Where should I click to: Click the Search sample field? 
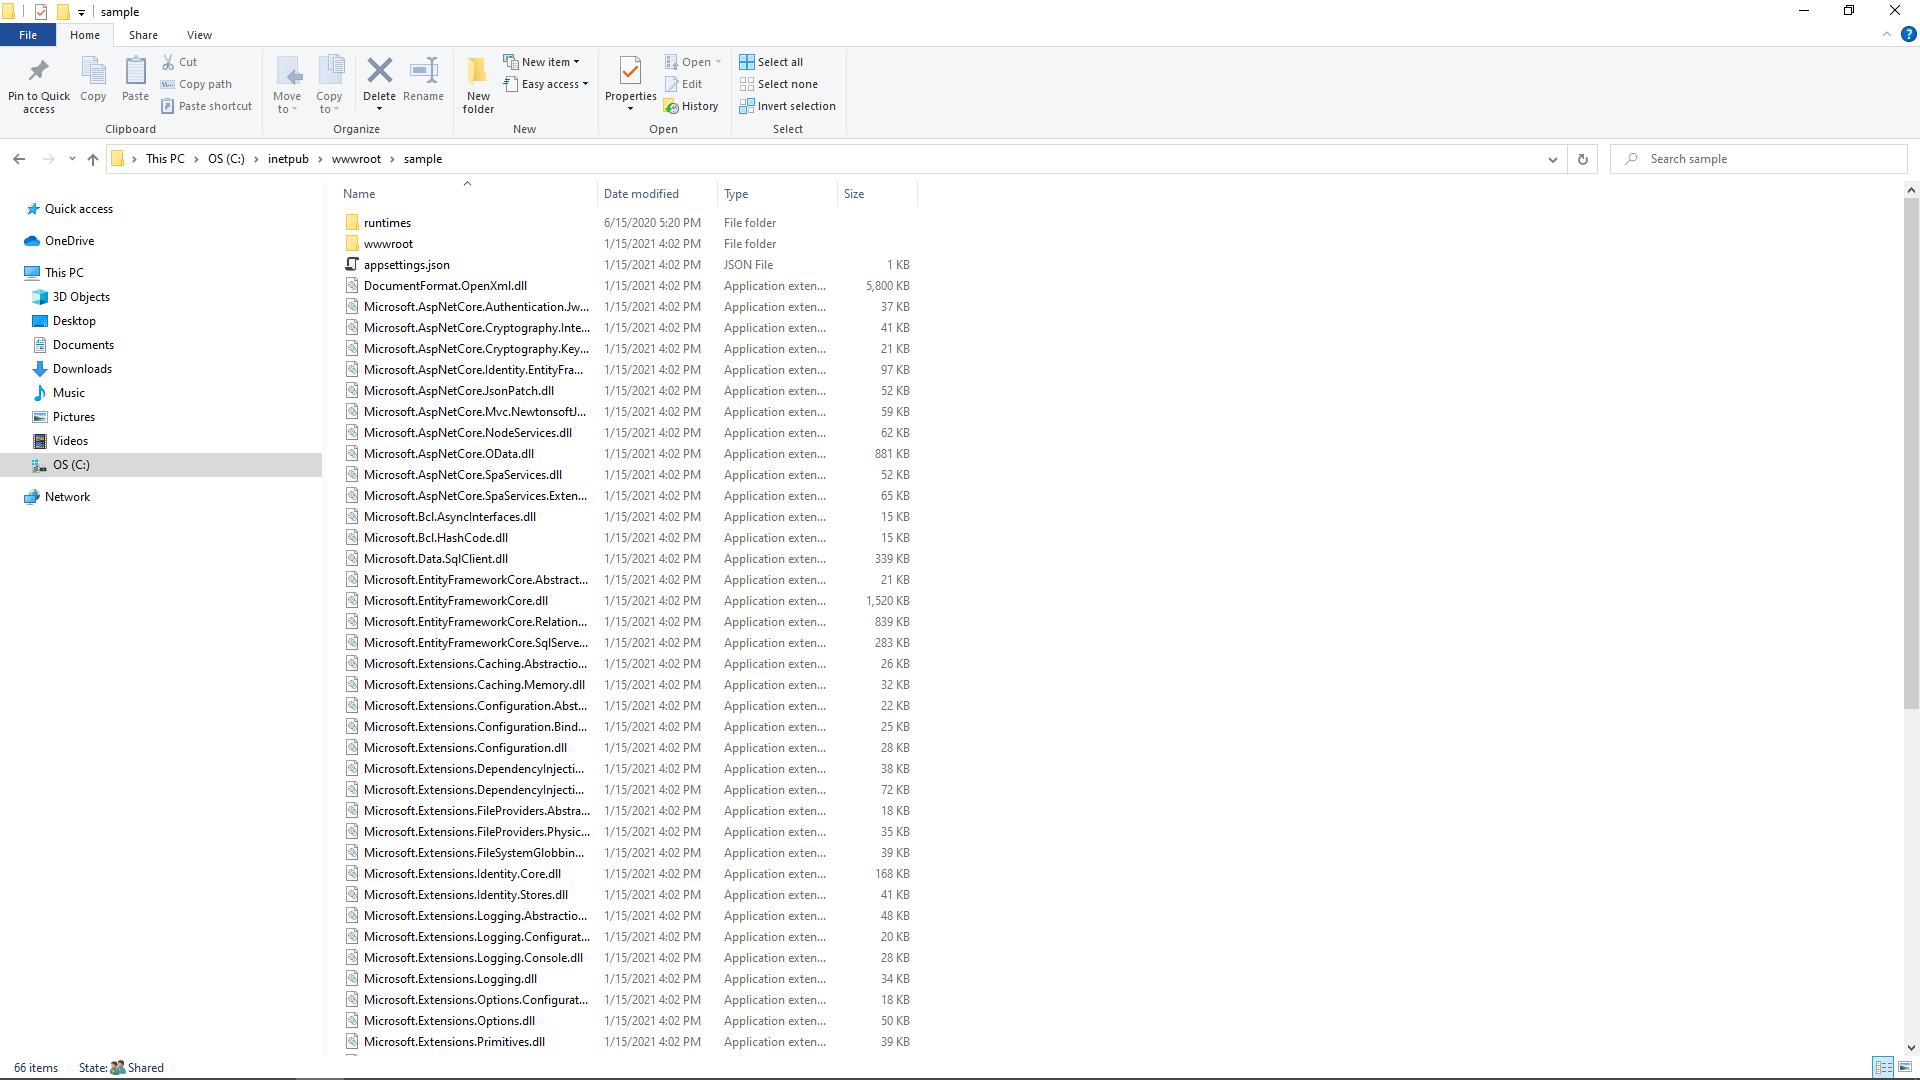tap(1759, 159)
